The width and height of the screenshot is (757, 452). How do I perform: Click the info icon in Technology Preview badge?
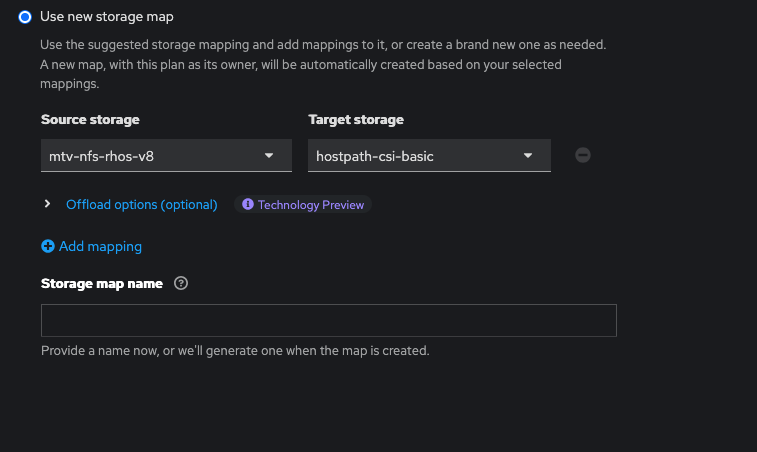coord(248,204)
